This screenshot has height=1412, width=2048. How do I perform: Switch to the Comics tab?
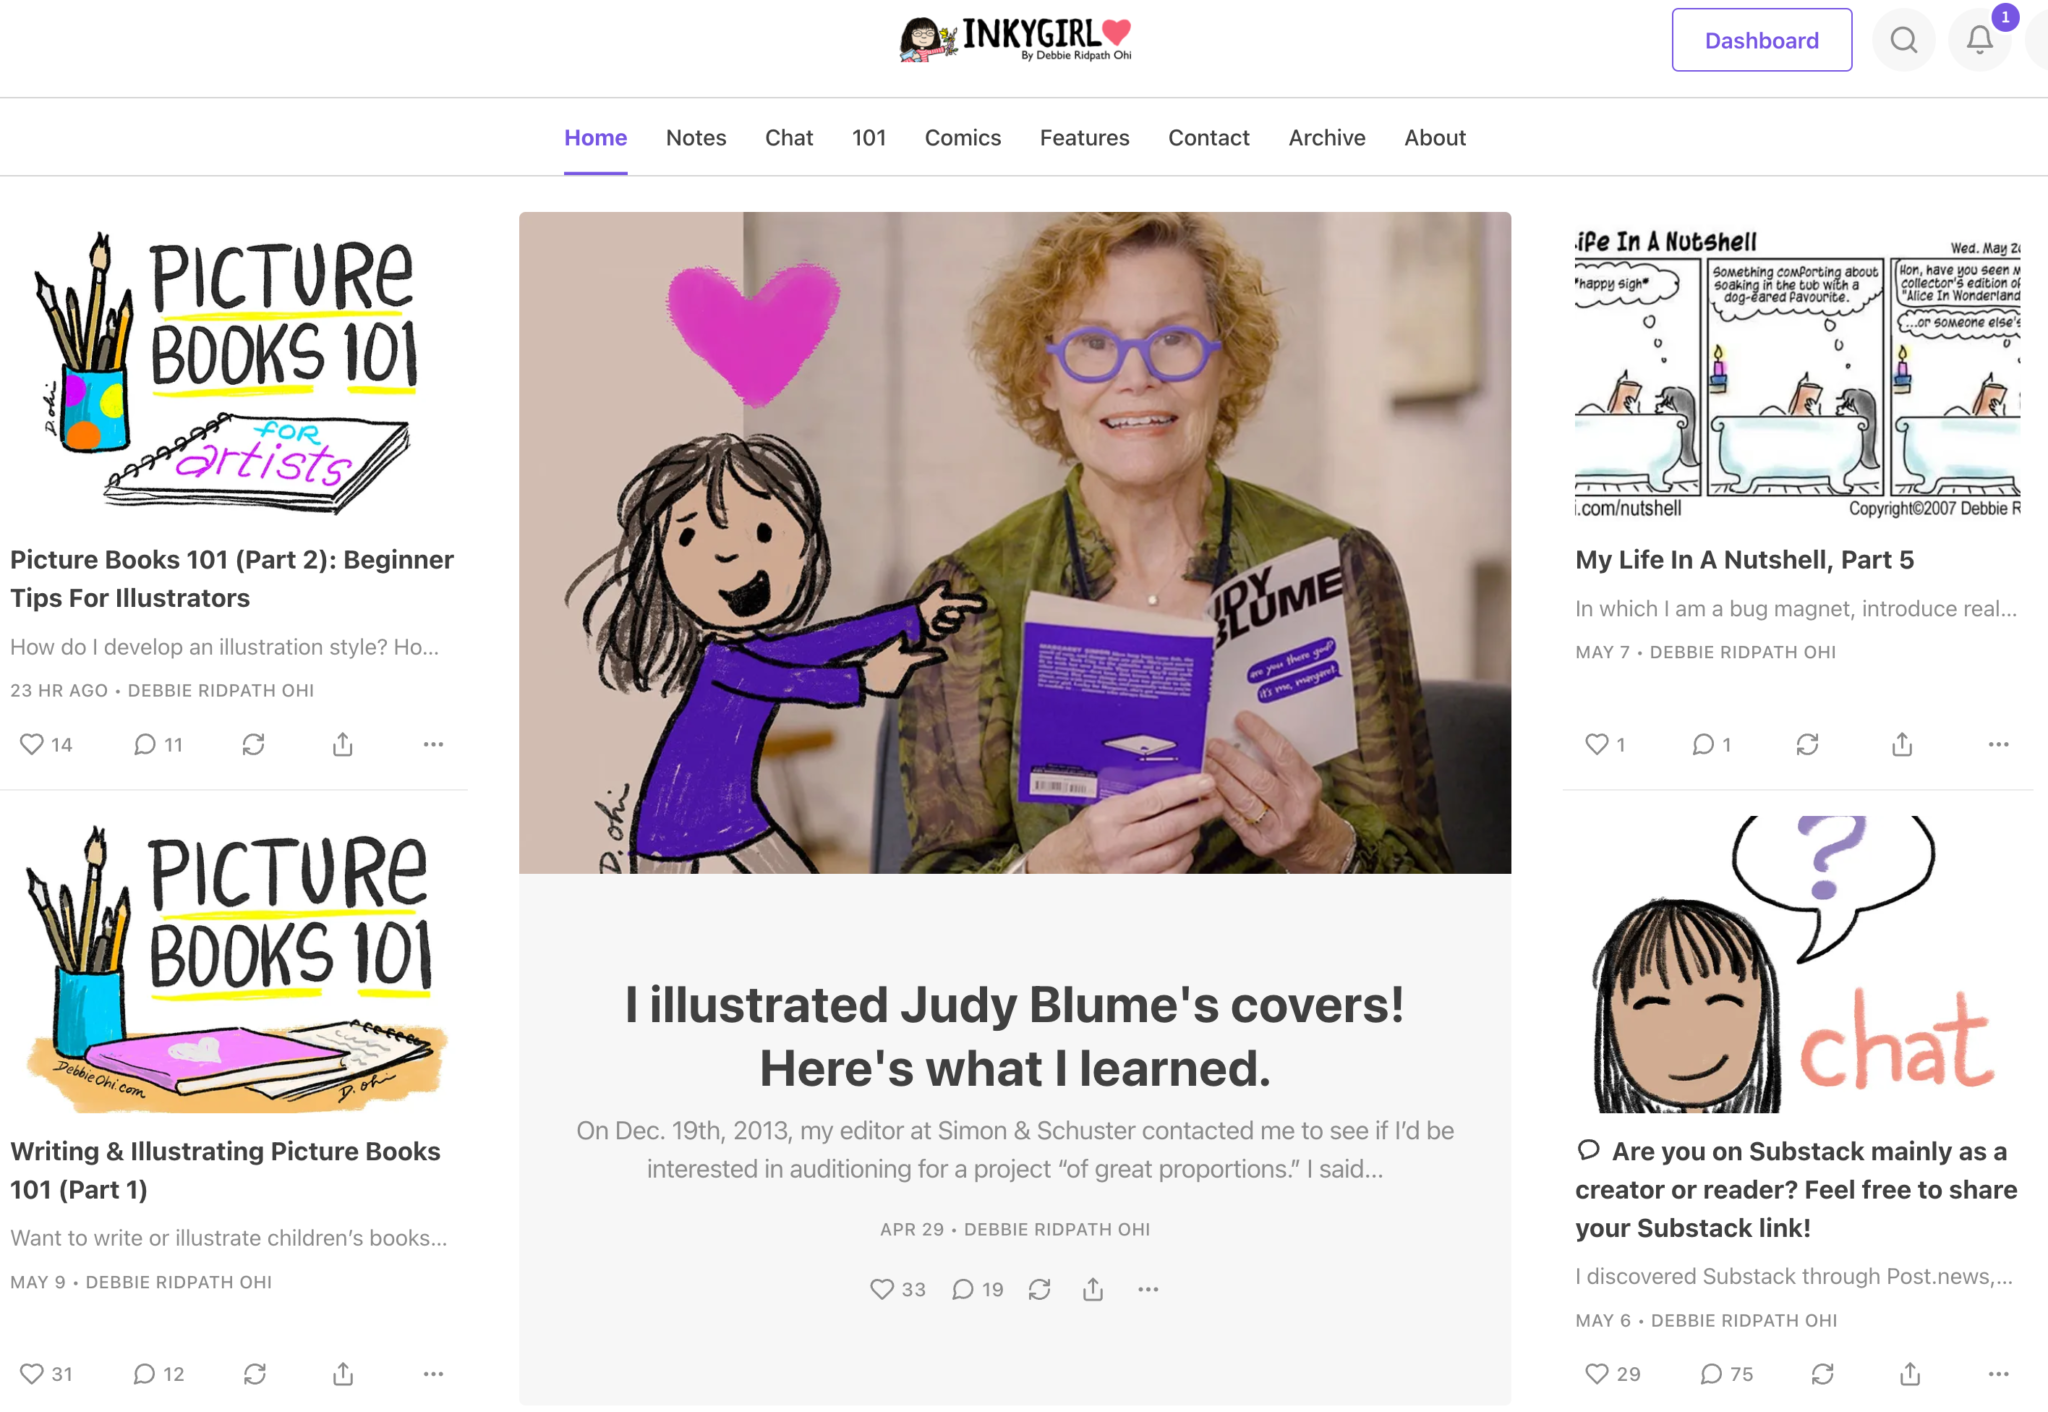(962, 138)
